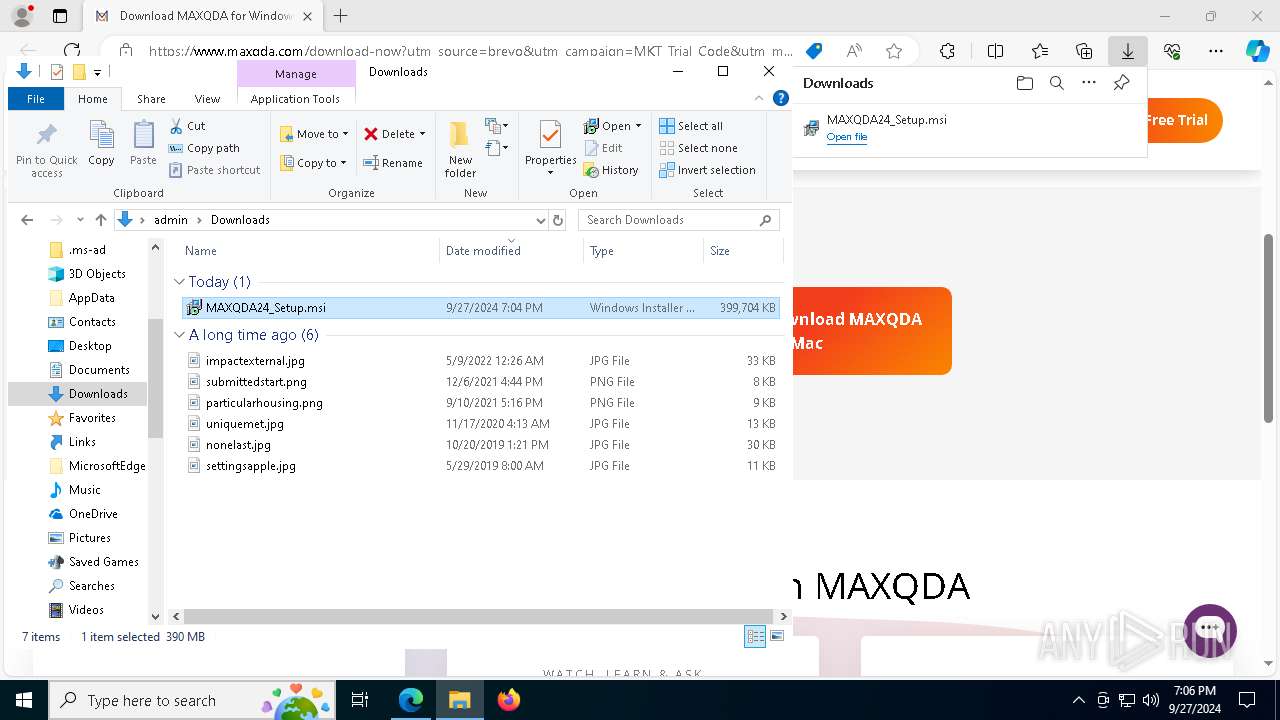Click the Rename ribbon button
Image resolution: width=1280 pixels, height=720 pixels.
(392, 163)
